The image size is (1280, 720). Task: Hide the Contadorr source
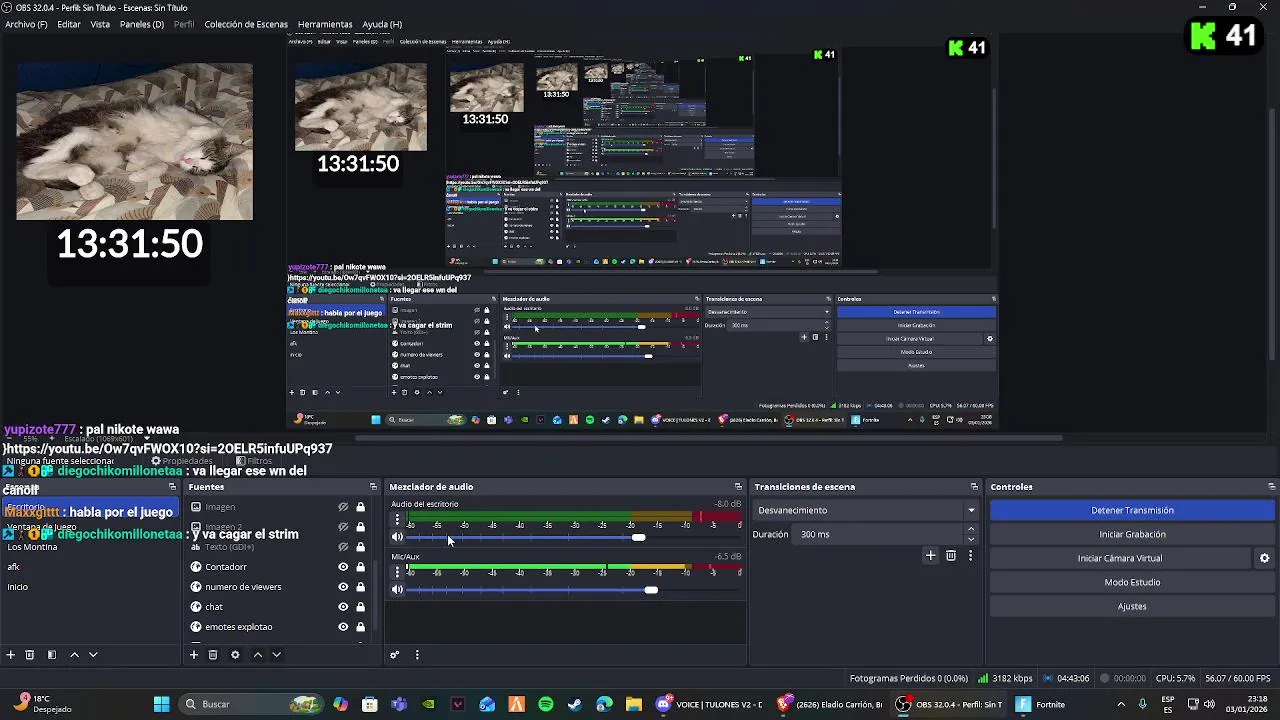pos(343,567)
